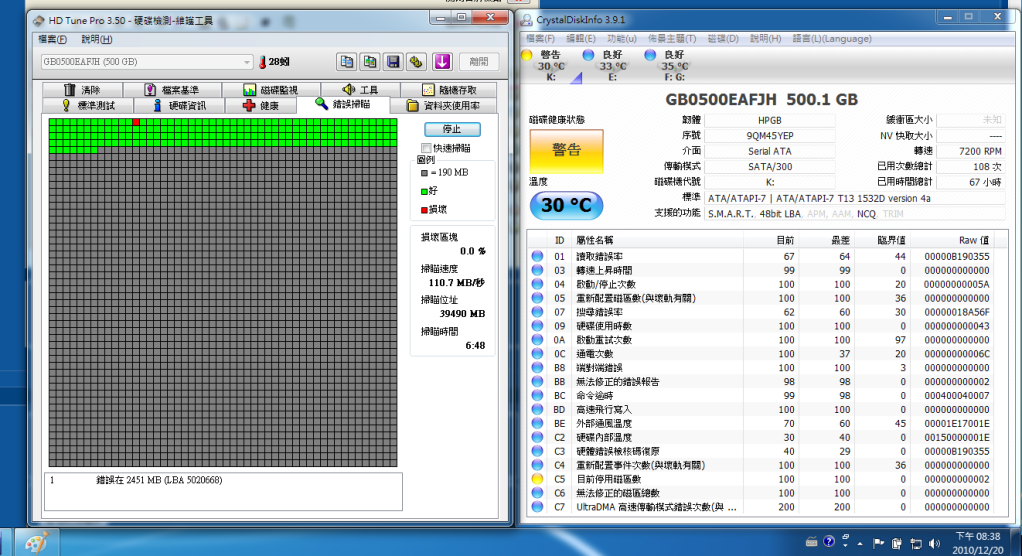Click the taskbar clock showing 下午 08:38

pos(978,536)
